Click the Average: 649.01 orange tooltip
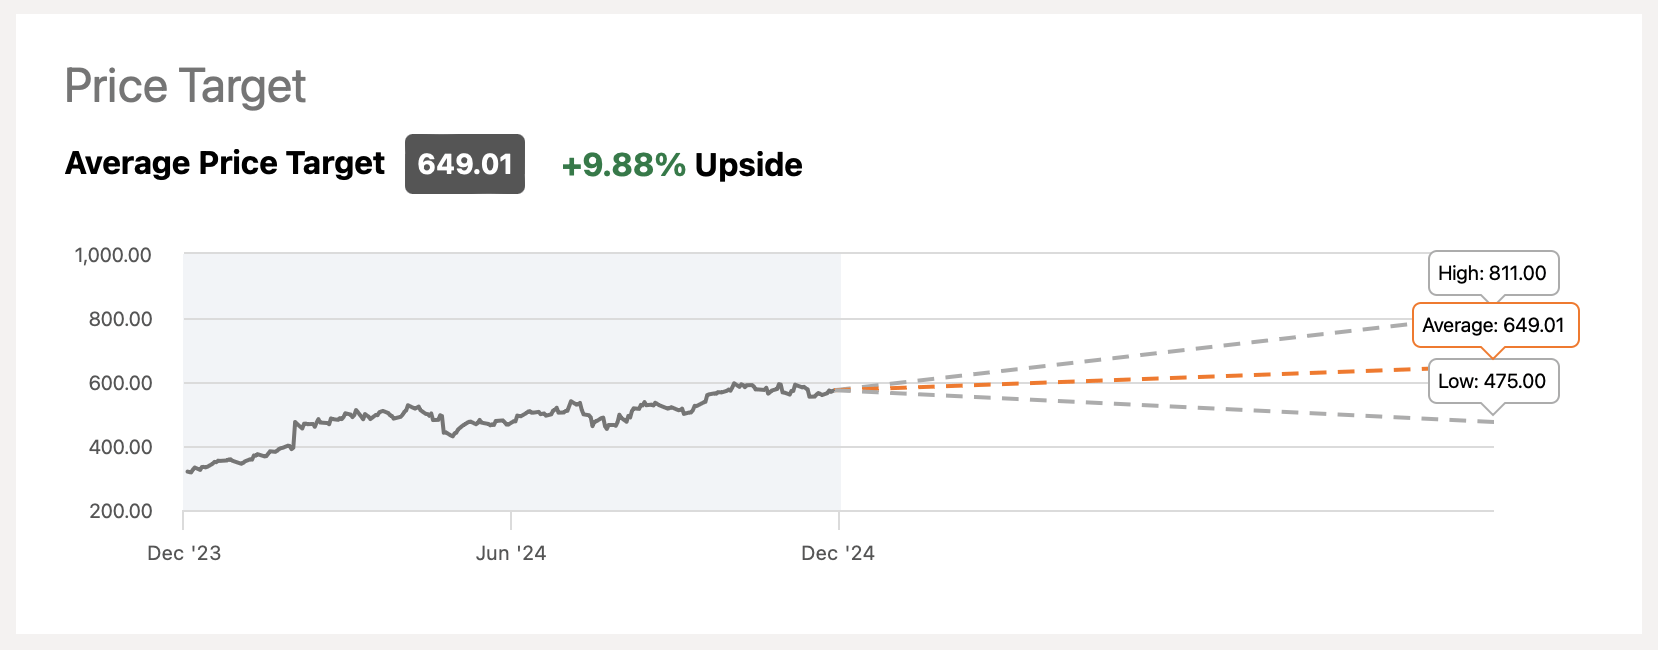Viewport: 1658px width, 650px height. click(x=1493, y=325)
